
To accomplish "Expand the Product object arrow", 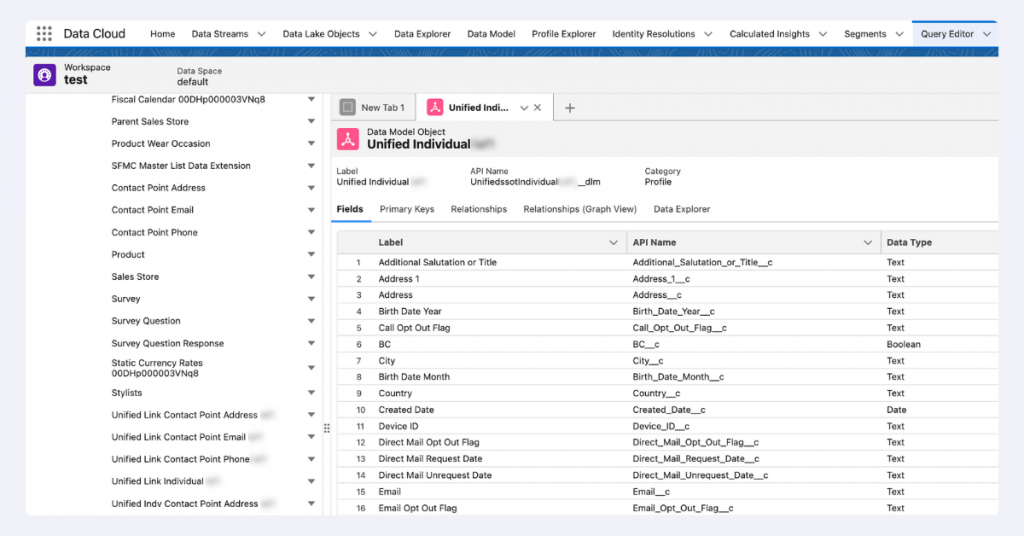I will (312, 255).
